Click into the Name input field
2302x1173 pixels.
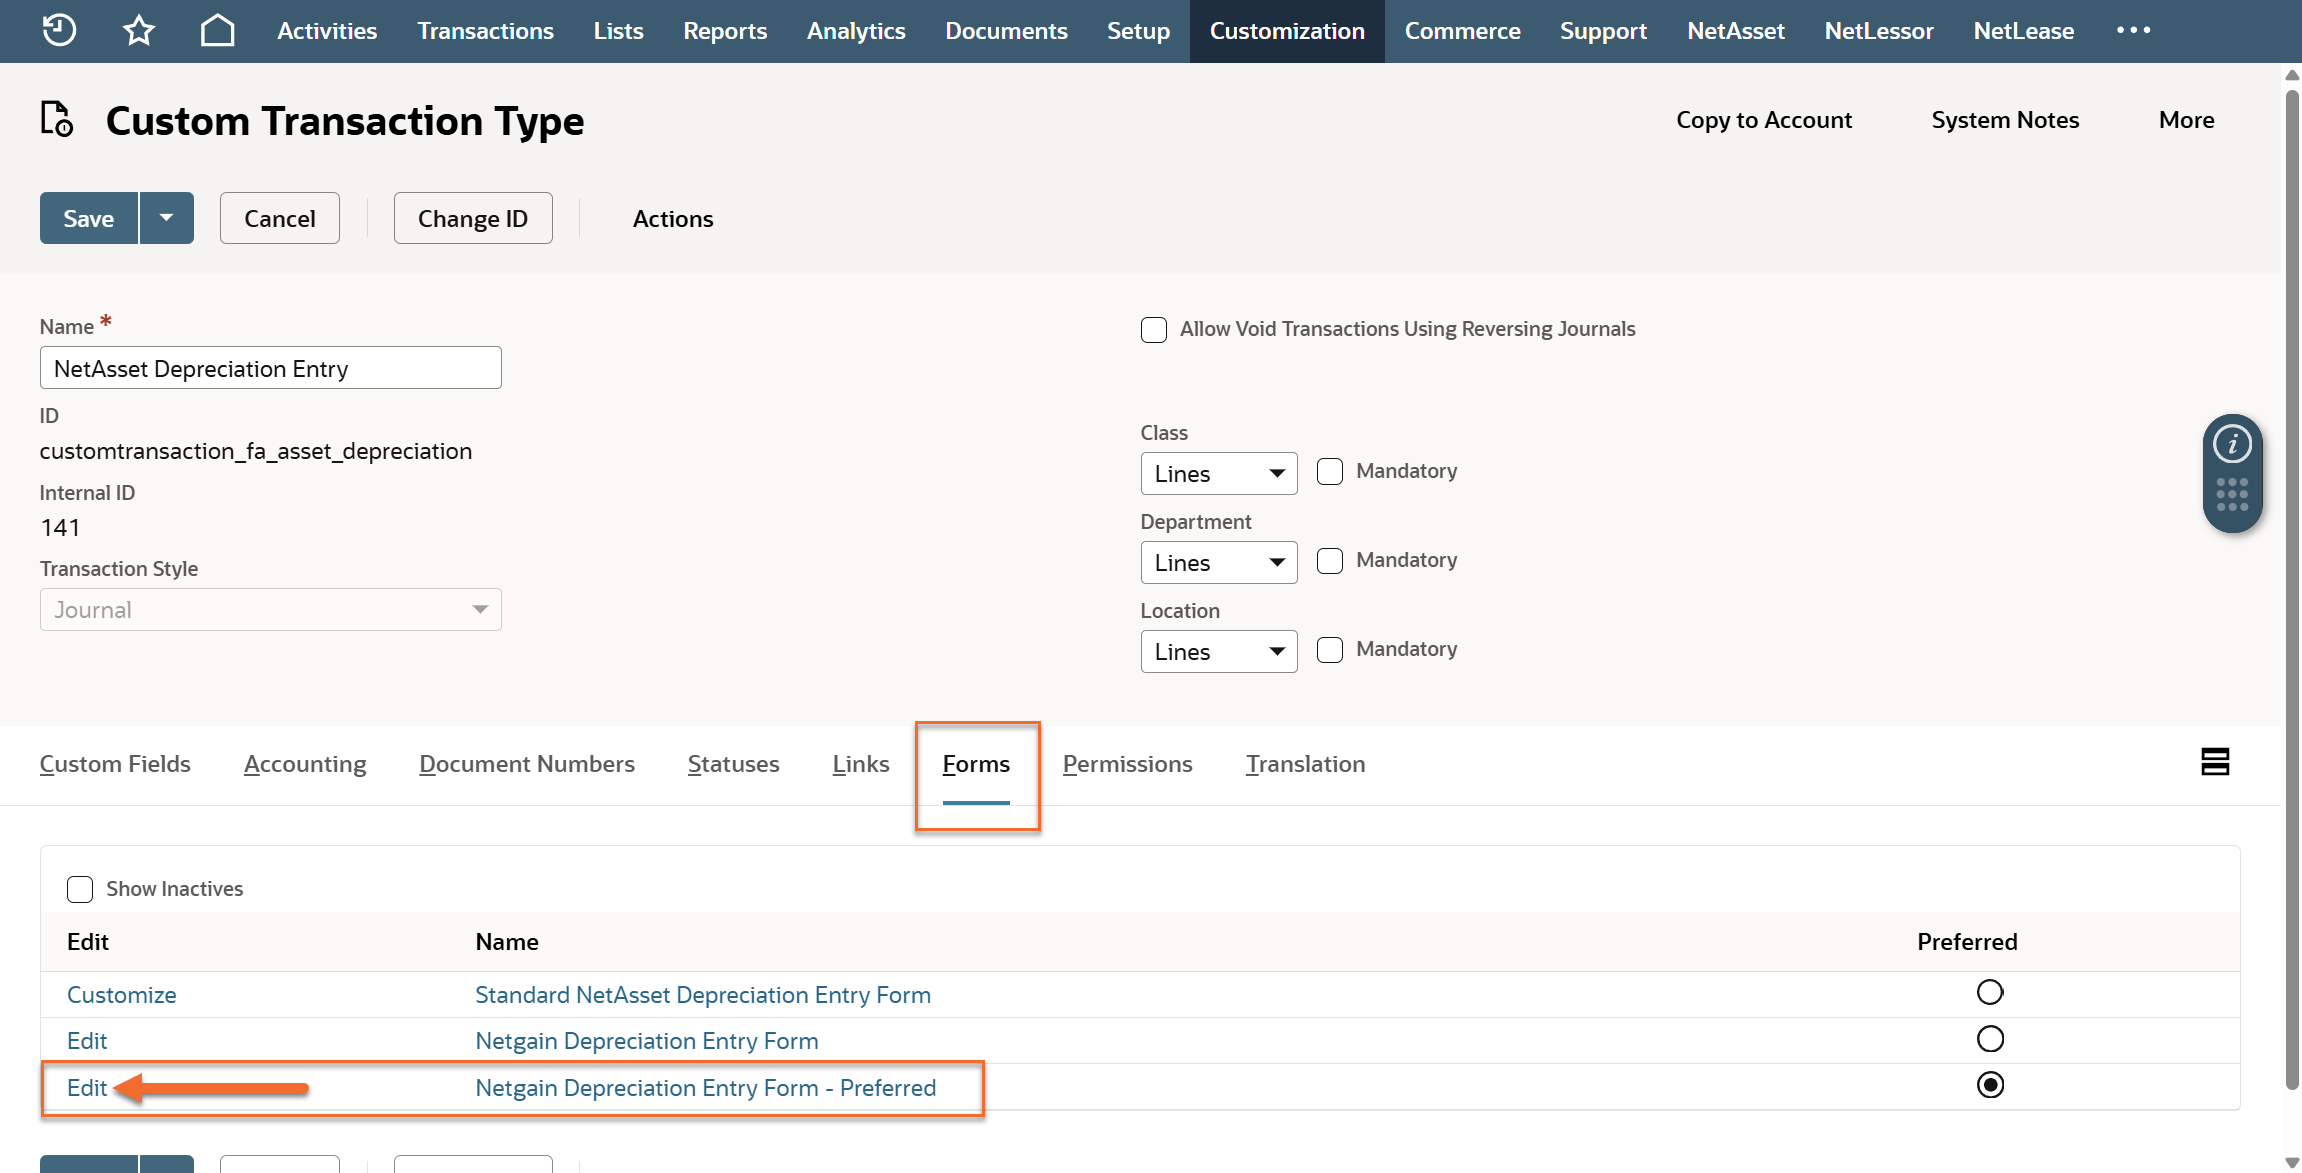270,368
